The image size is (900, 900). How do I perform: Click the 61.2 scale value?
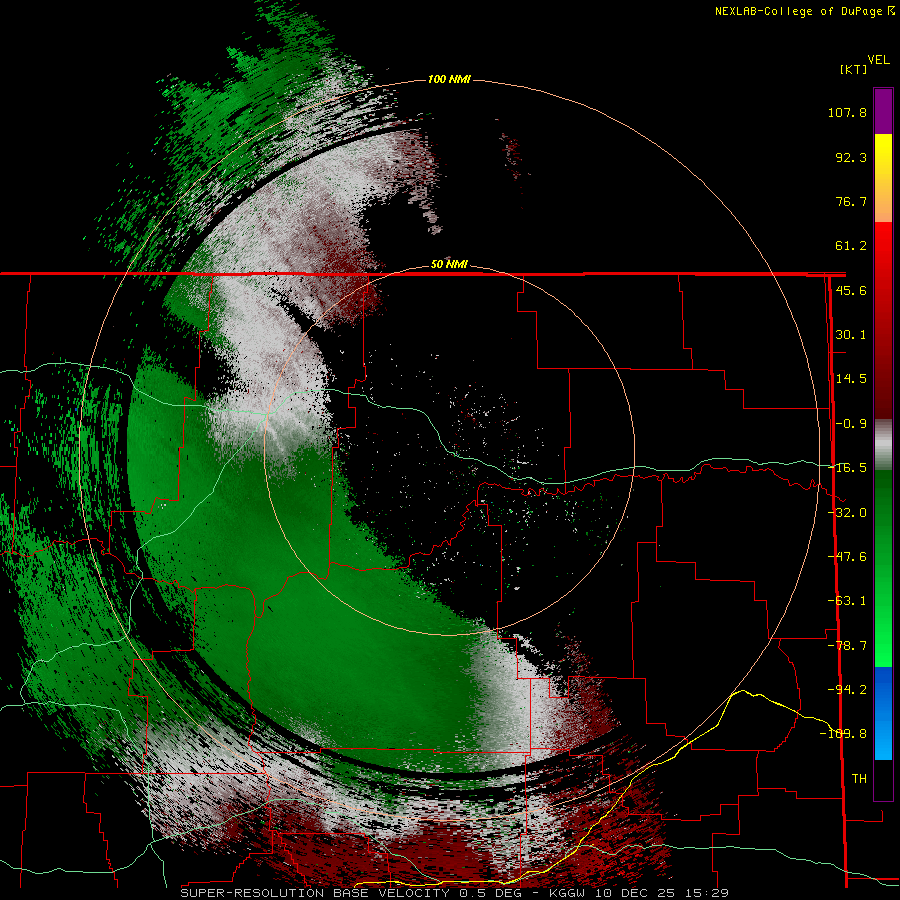(851, 246)
